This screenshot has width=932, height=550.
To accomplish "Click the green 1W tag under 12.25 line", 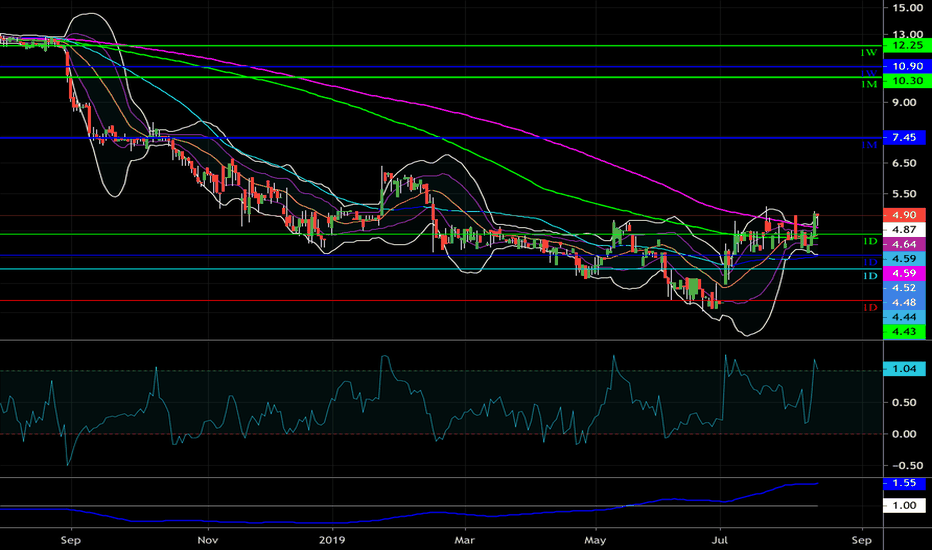I will 869,53.
